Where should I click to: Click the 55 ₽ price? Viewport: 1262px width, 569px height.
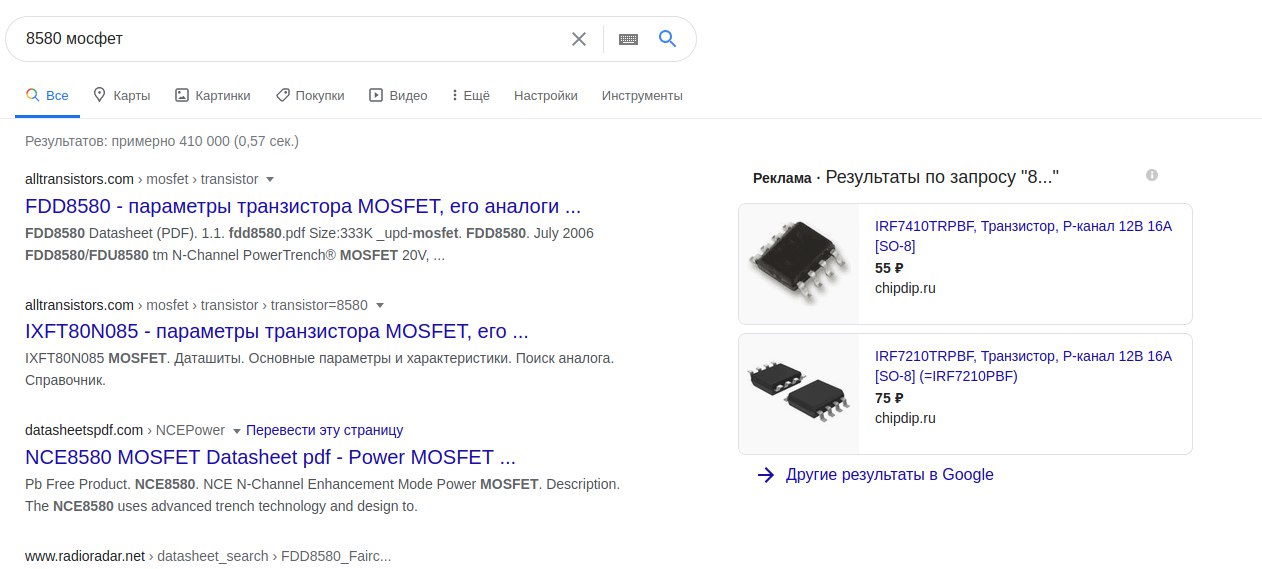point(889,268)
